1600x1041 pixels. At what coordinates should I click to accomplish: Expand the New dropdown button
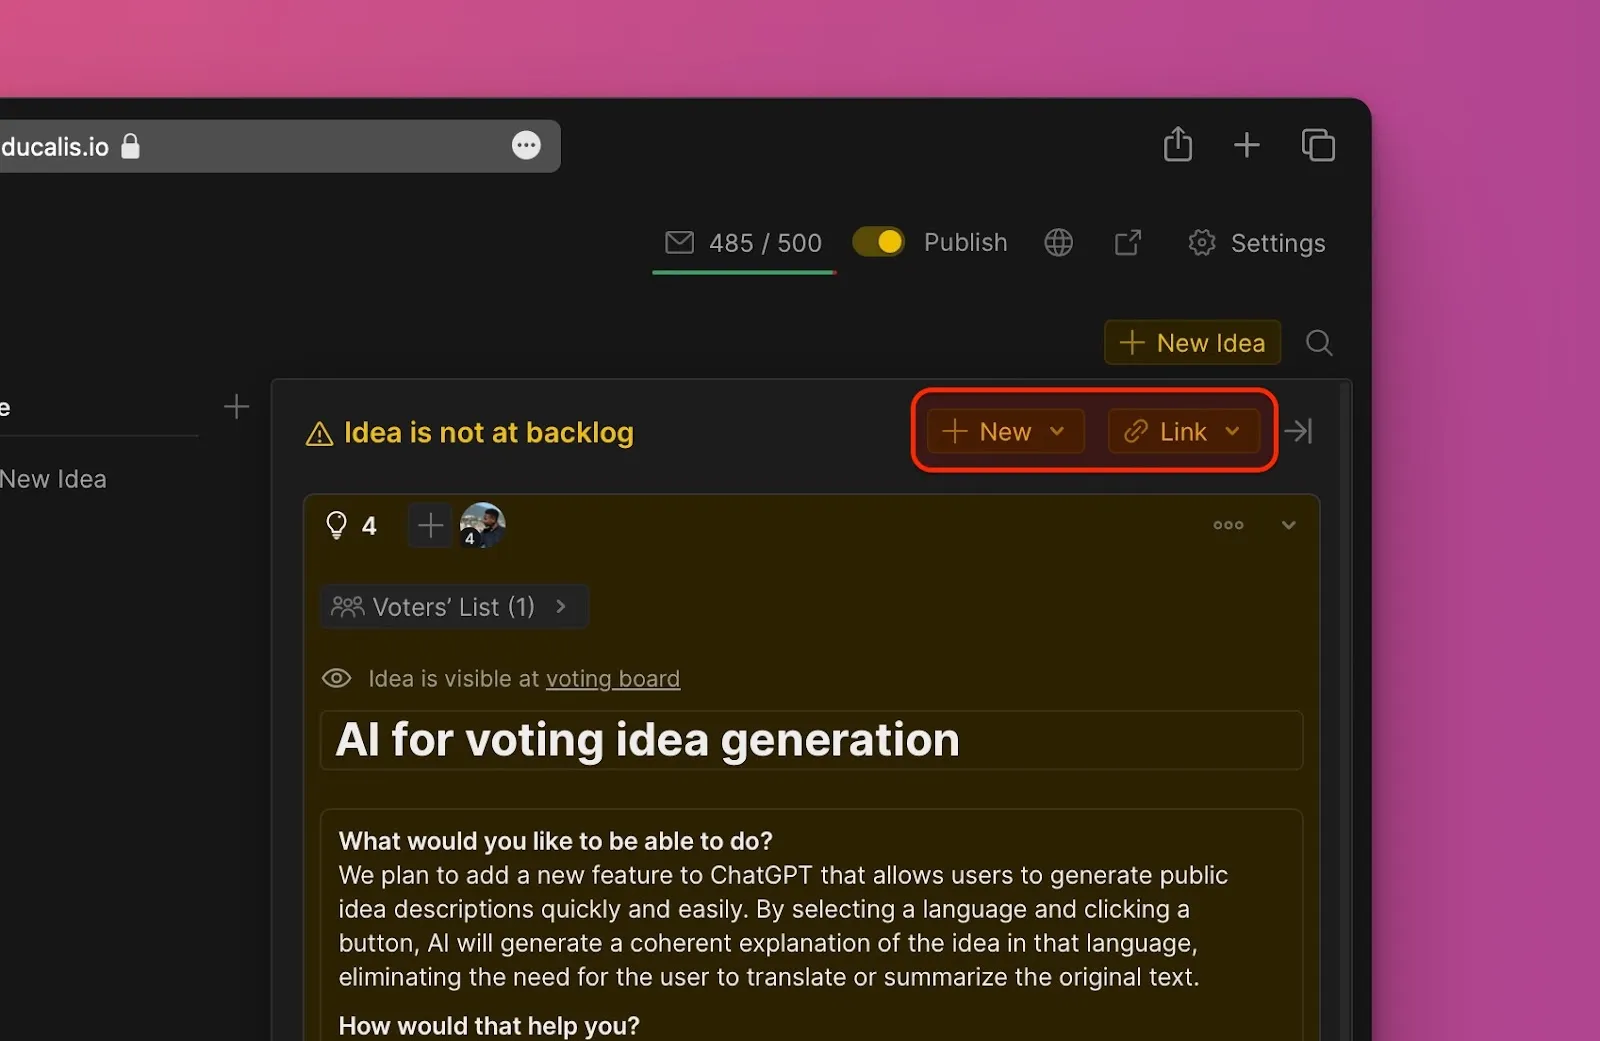[x=1005, y=431]
